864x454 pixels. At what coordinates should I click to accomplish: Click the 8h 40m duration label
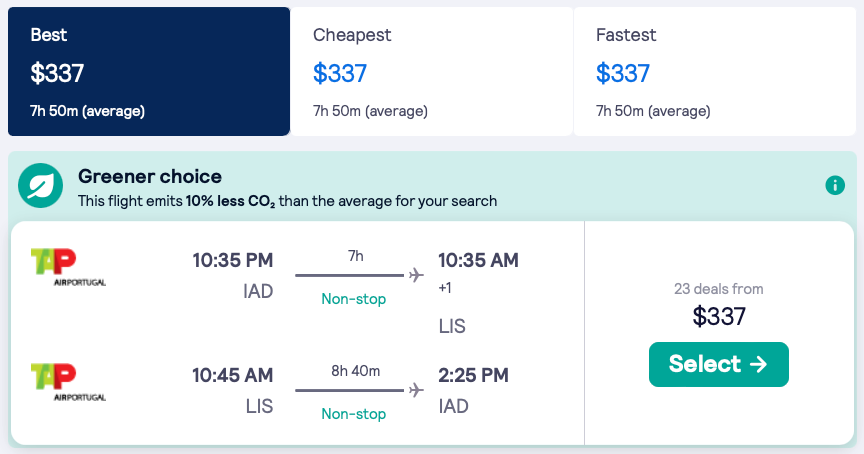[355, 370]
